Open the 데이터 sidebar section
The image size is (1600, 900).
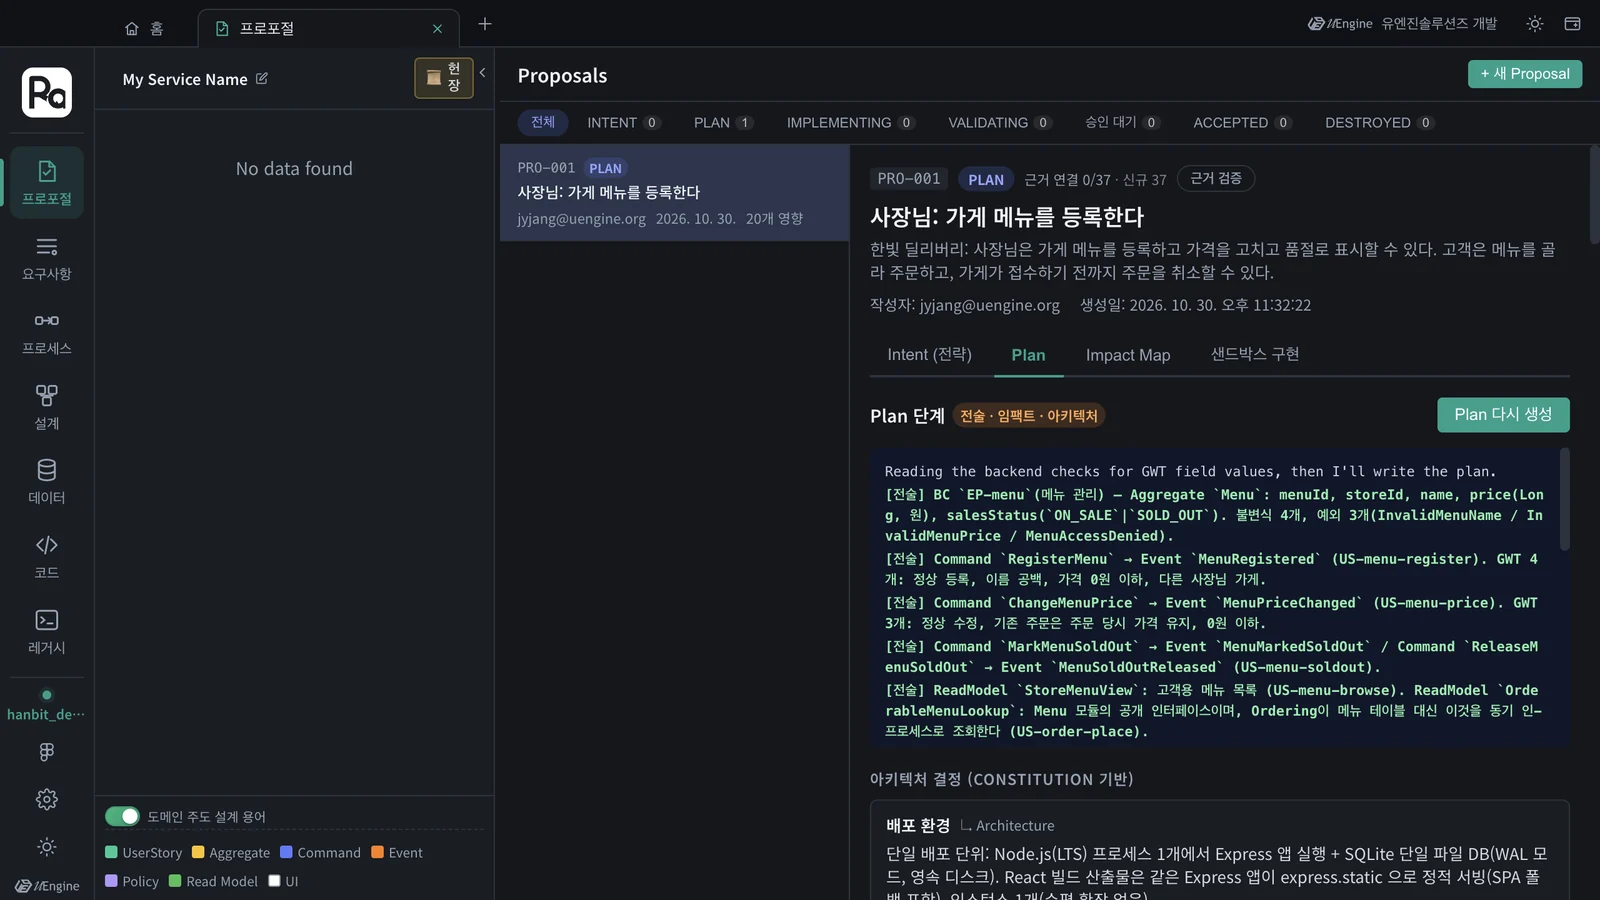point(47,482)
